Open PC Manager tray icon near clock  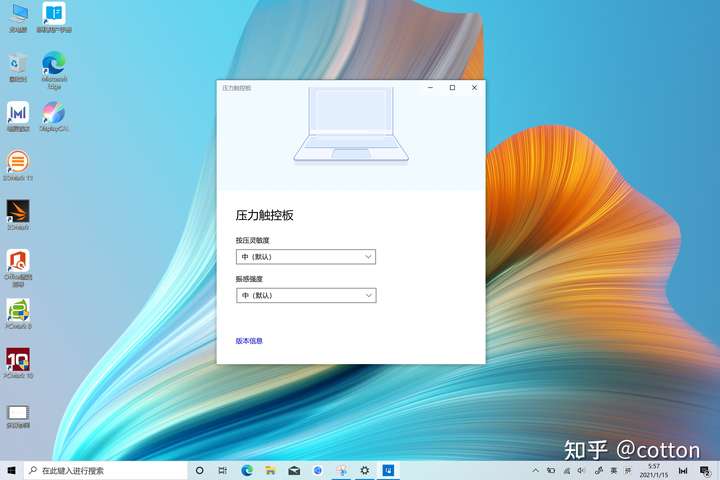point(683,470)
